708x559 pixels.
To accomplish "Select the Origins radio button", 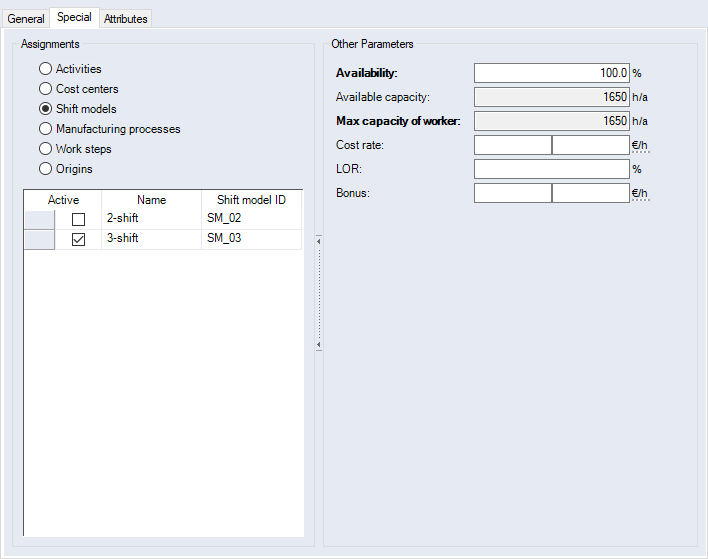I will point(45,169).
